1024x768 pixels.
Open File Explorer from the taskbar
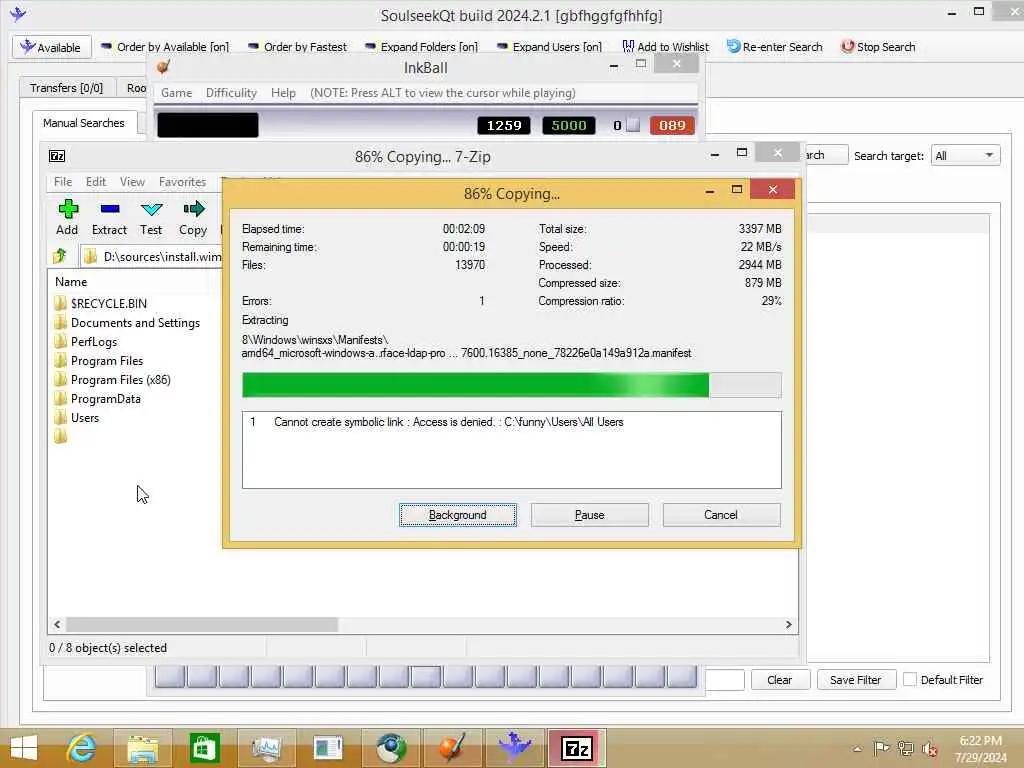tap(143, 748)
